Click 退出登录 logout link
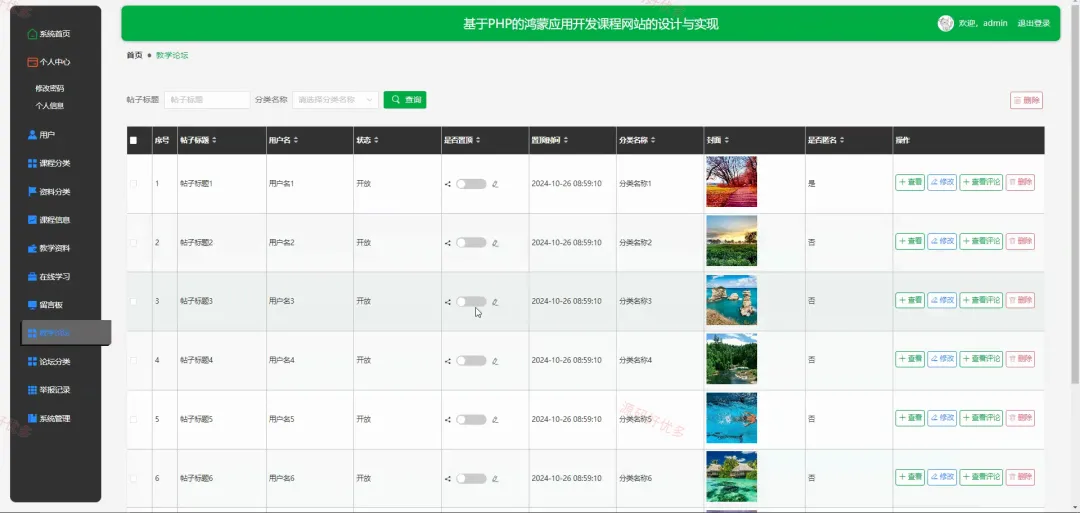 (1034, 23)
